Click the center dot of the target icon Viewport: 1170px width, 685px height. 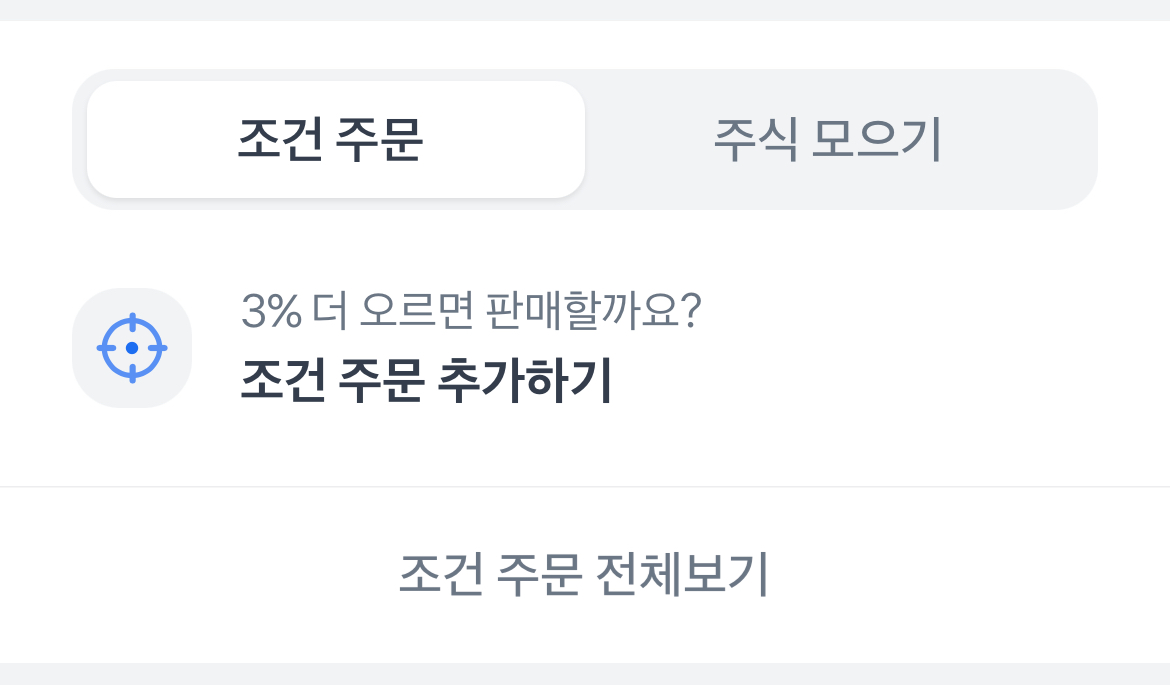click(x=132, y=348)
